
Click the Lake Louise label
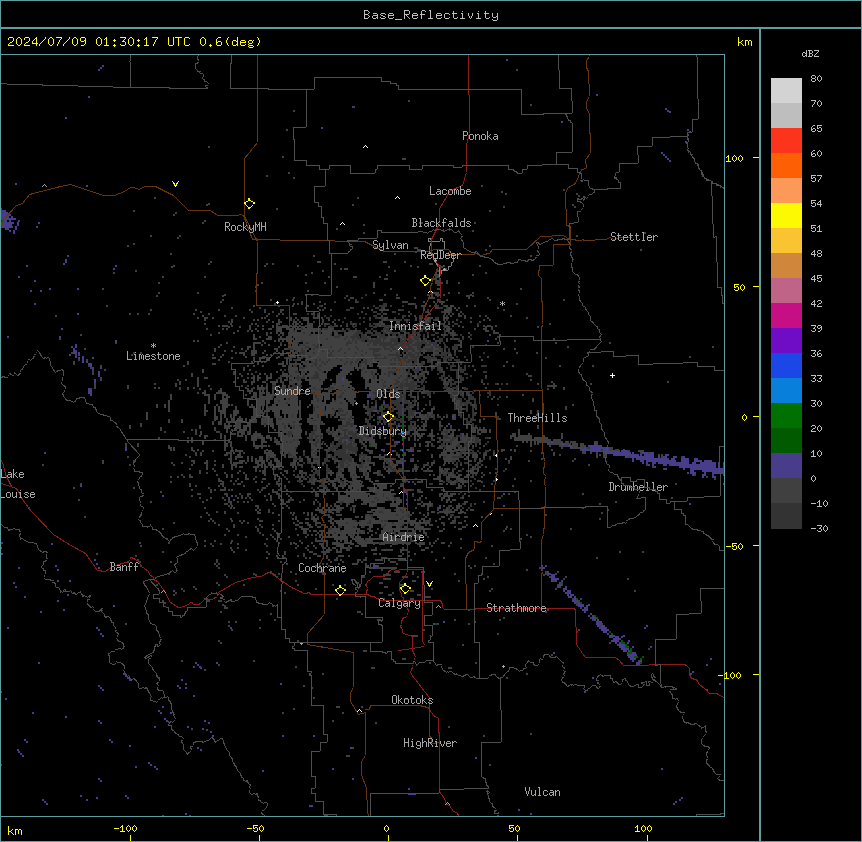(18, 484)
